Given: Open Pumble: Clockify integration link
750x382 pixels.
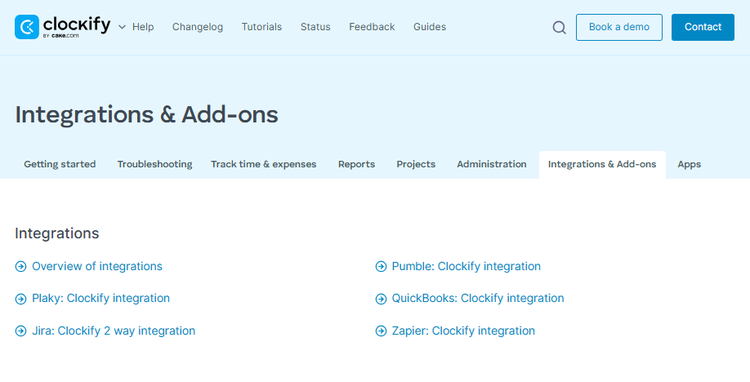Looking at the screenshot, I should [x=466, y=266].
